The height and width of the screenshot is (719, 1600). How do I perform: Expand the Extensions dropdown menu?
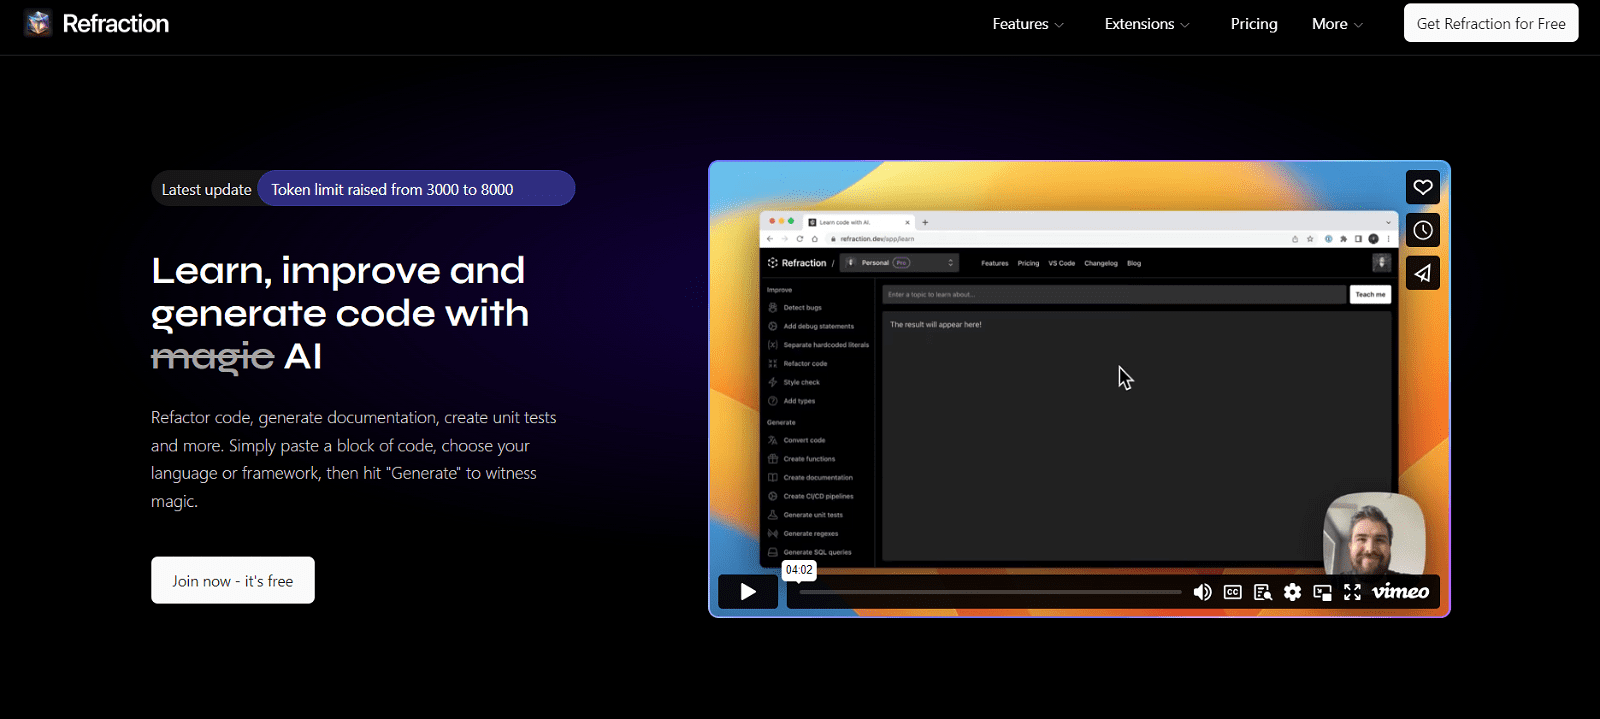(x=1147, y=24)
